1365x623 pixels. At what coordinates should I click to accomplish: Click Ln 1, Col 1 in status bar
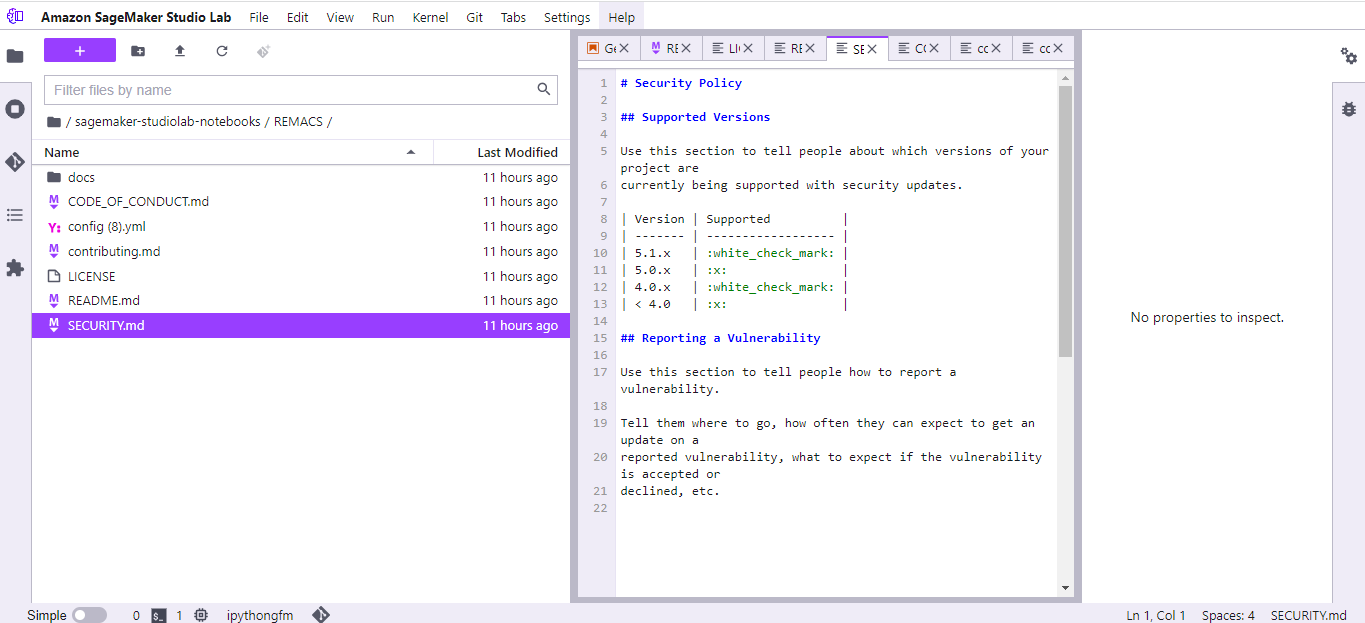coord(1156,615)
